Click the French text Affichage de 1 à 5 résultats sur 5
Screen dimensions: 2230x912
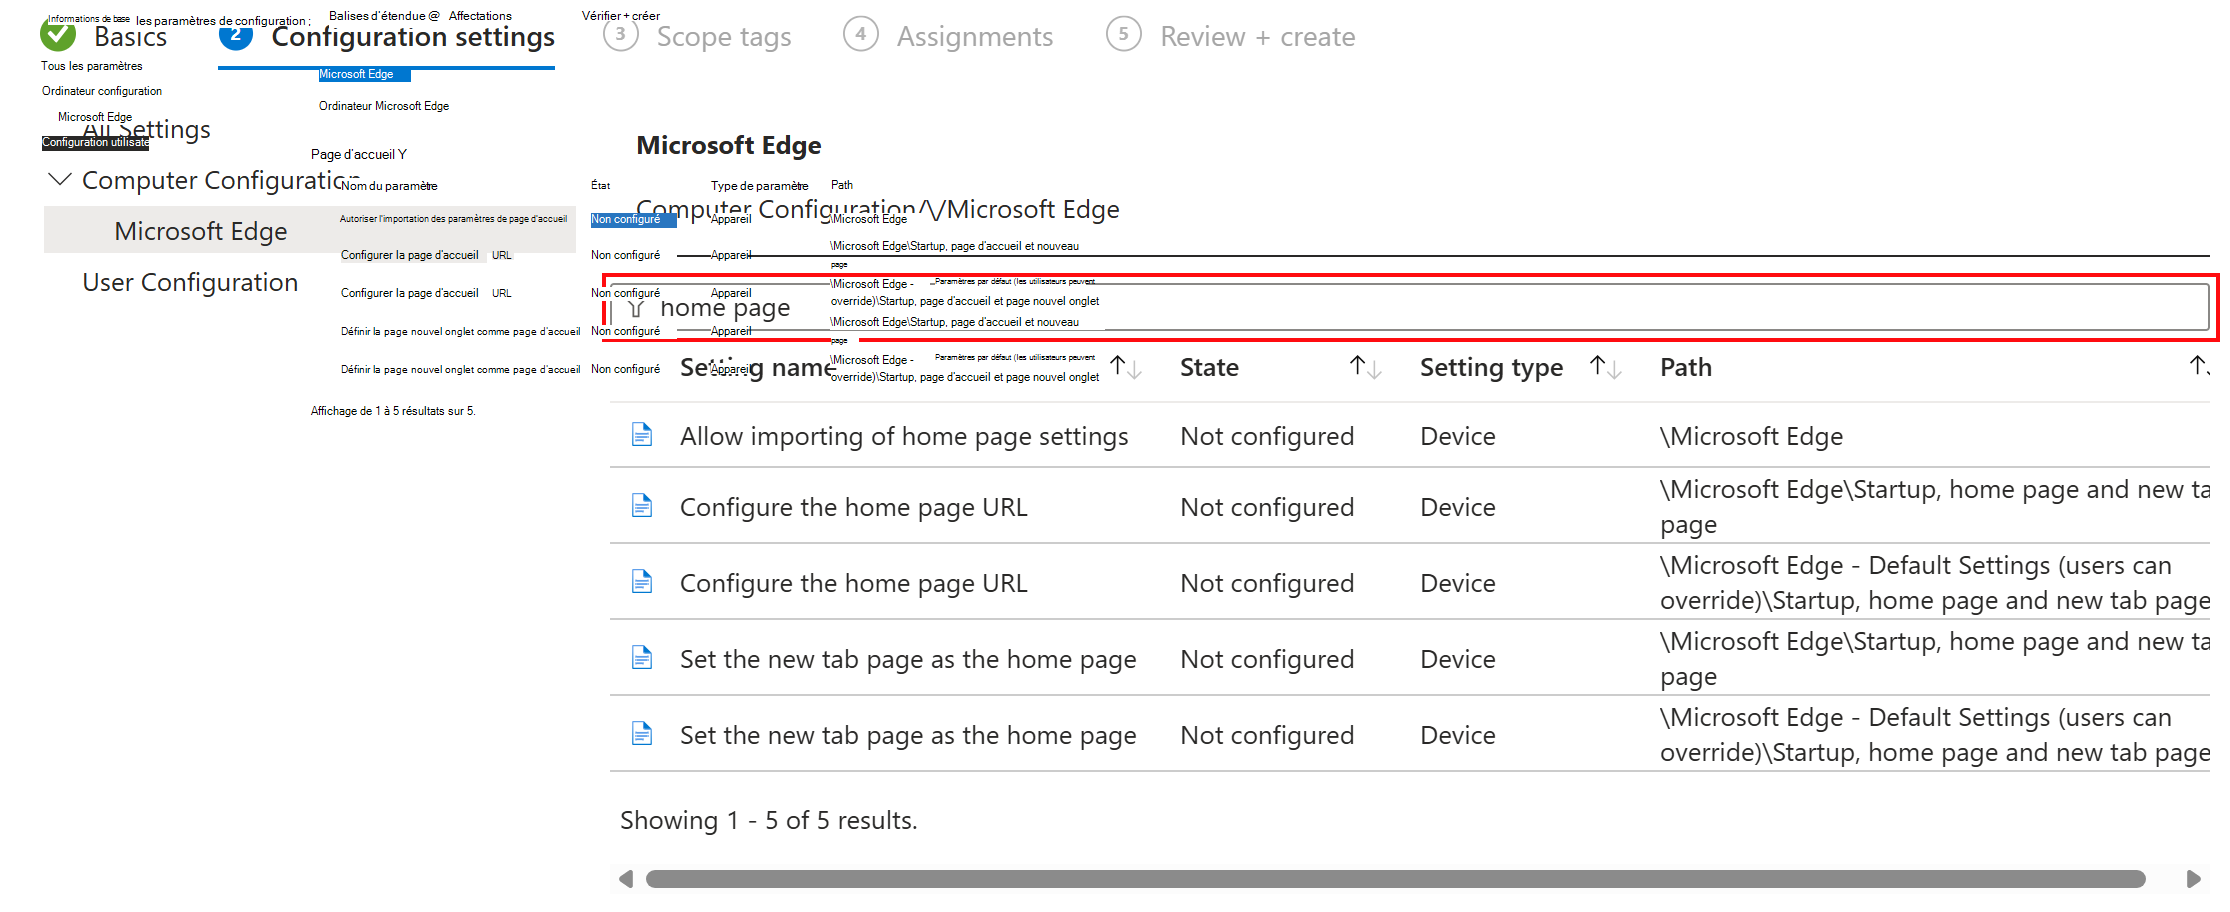[393, 411]
